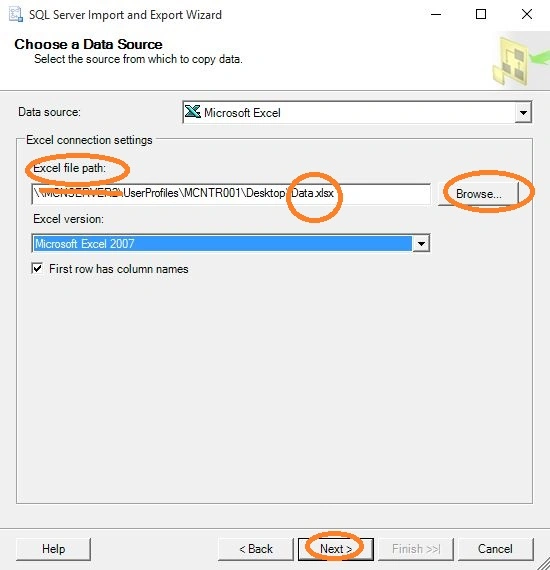
Task: Click the Excel connection settings group title
Action: tap(89, 140)
